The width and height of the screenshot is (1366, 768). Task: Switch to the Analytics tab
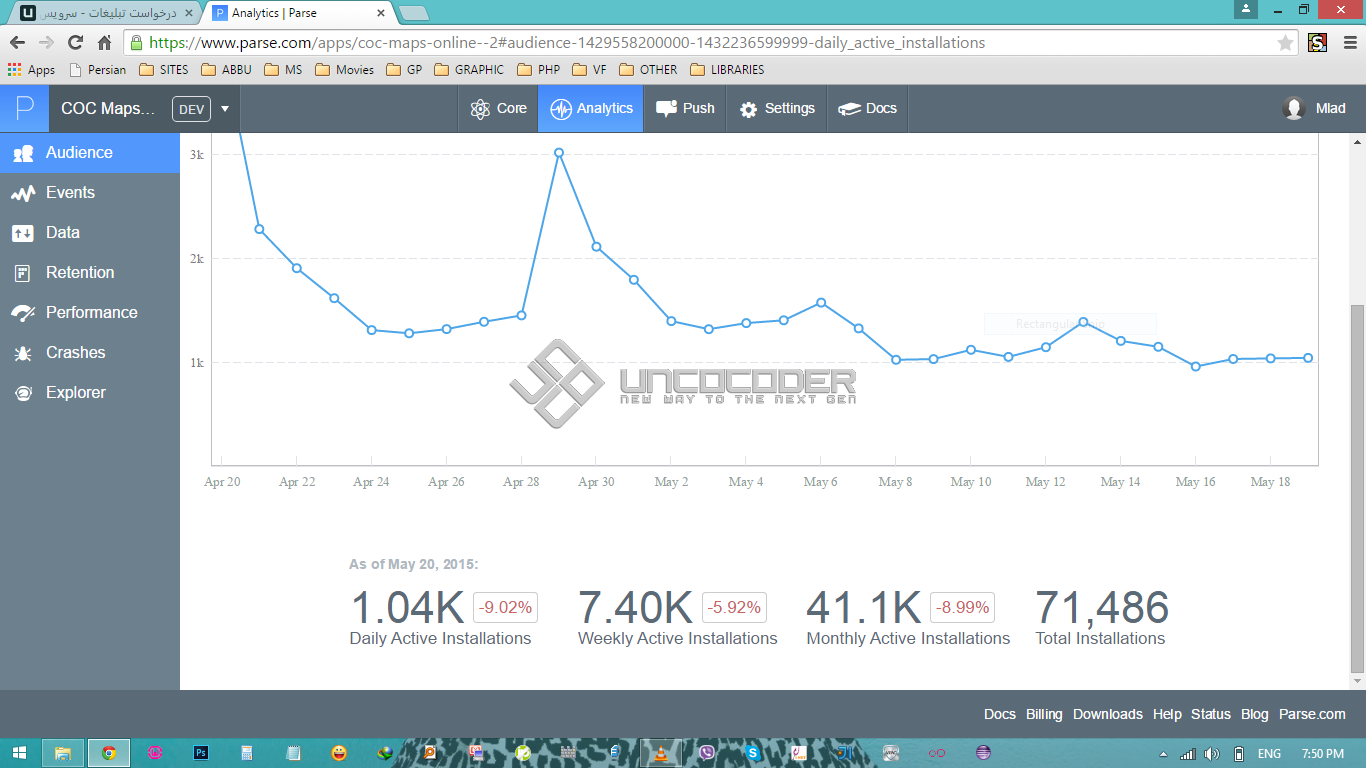592,108
